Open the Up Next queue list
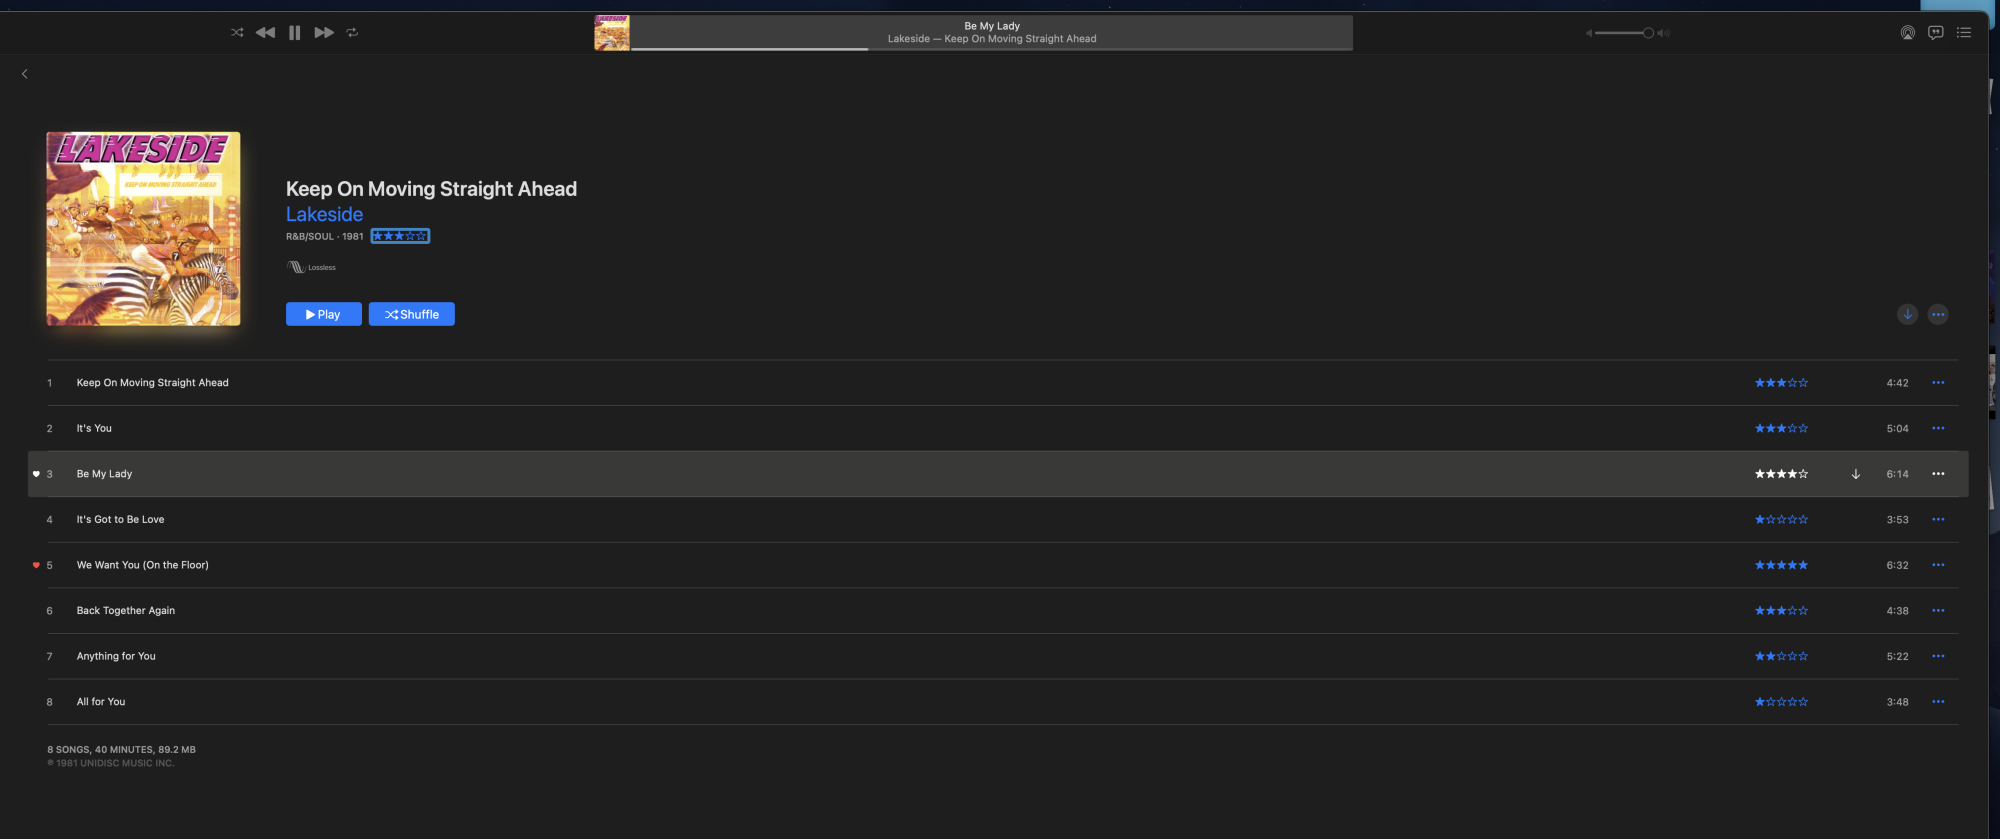The width and height of the screenshot is (2000, 839). pyautogui.click(x=1964, y=33)
